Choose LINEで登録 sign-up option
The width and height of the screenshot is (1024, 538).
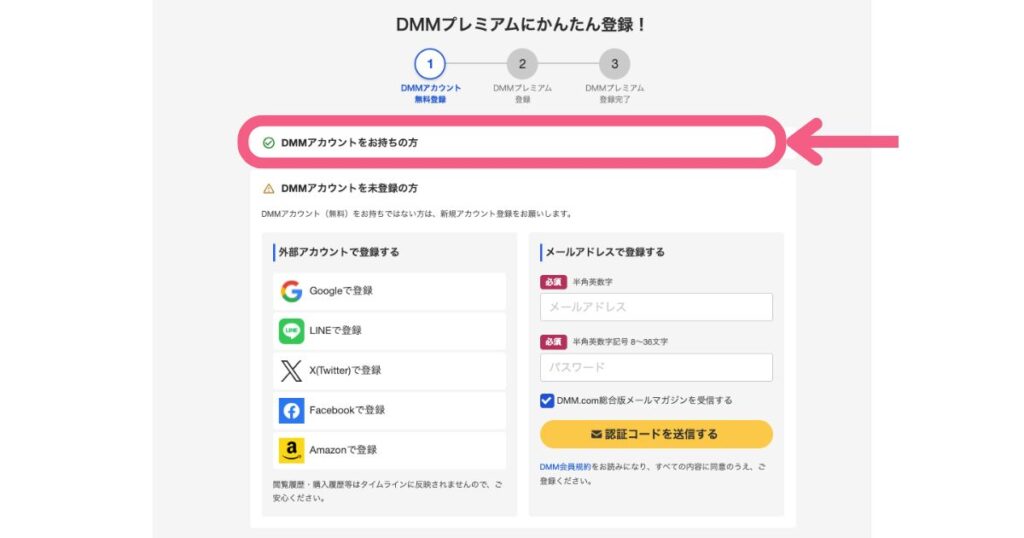click(390, 331)
